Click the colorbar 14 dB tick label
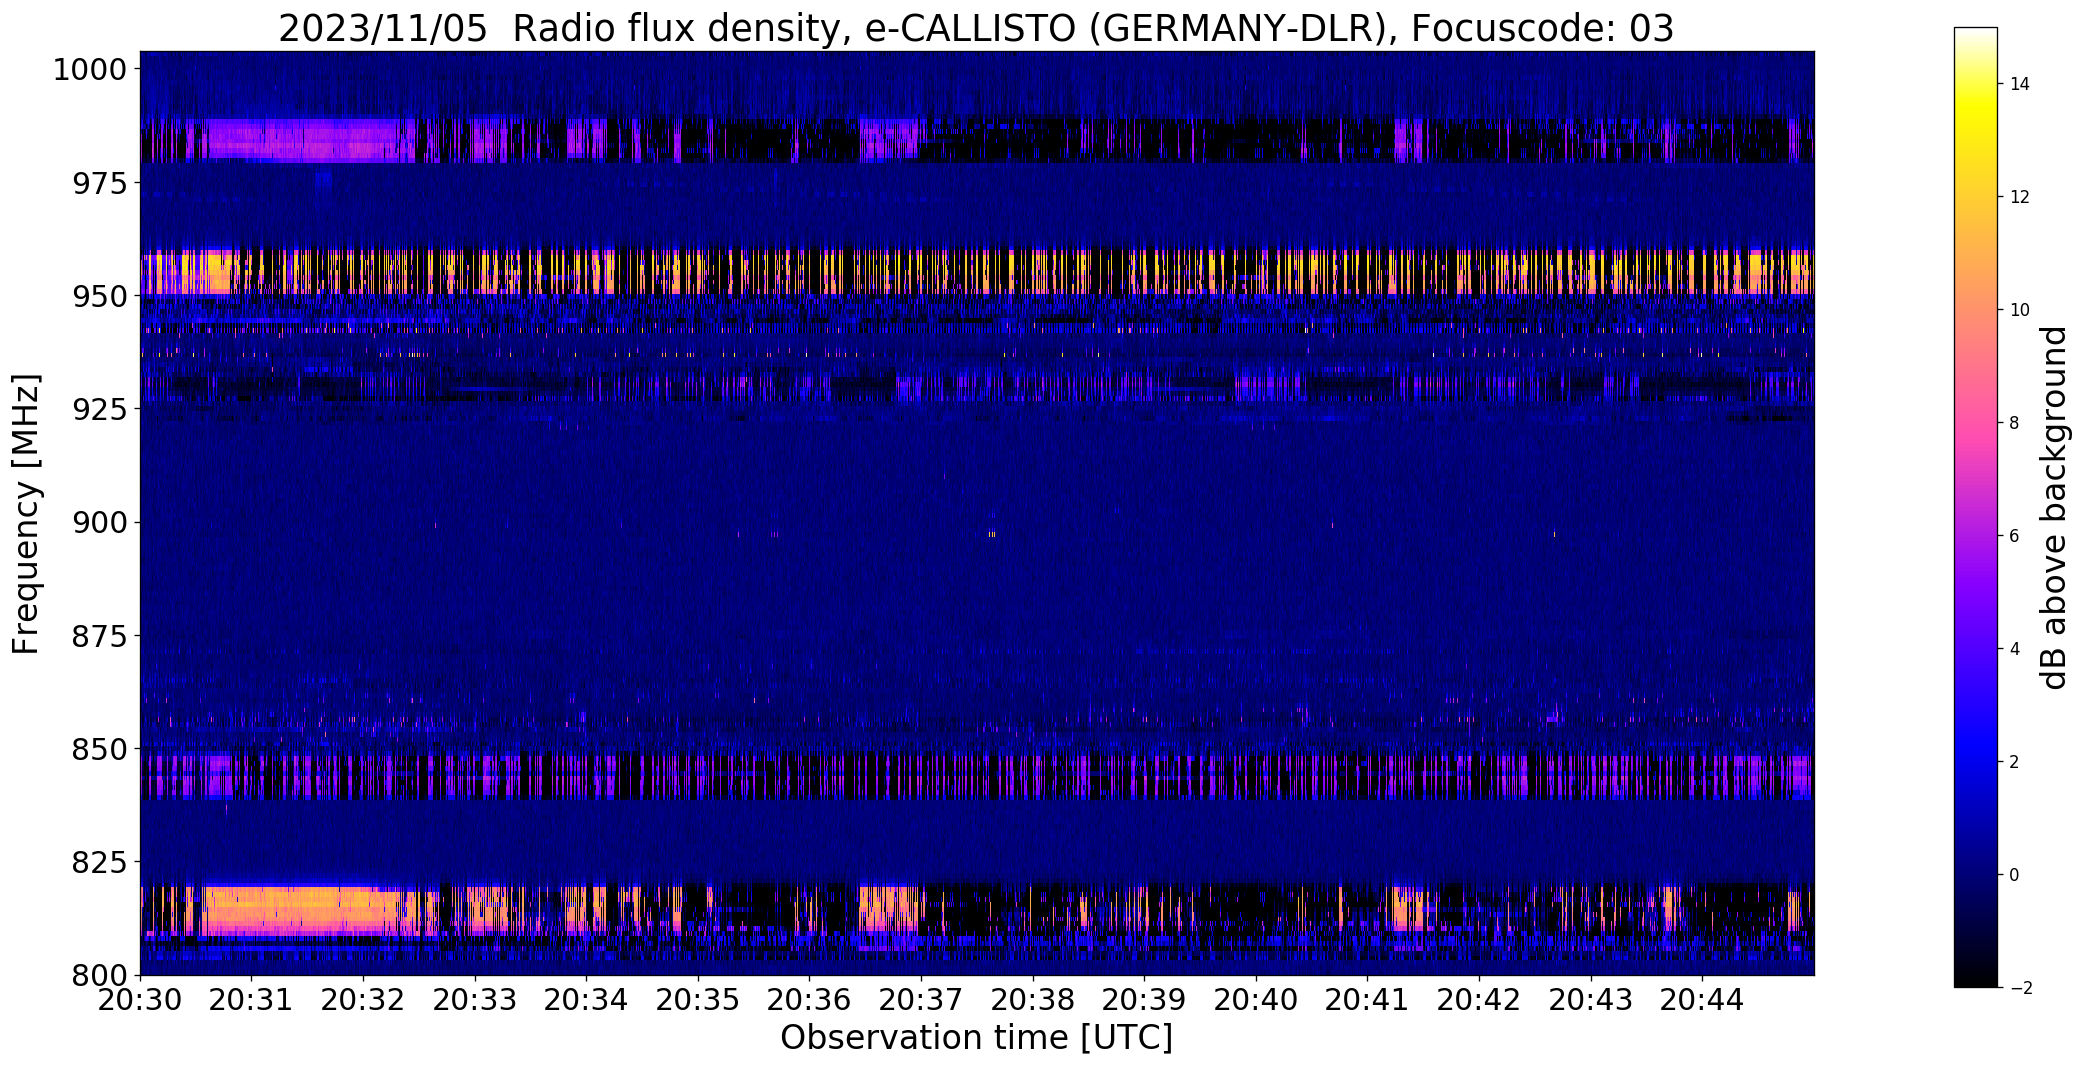Image resolution: width=2085 pixels, height=1067 pixels. [2020, 84]
